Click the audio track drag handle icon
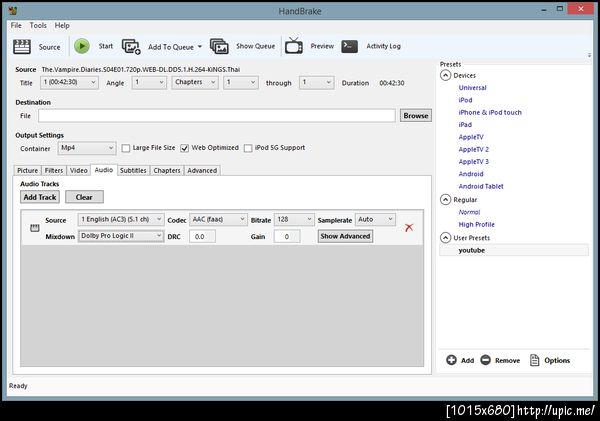600x421 pixels. pyautogui.click(x=34, y=228)
